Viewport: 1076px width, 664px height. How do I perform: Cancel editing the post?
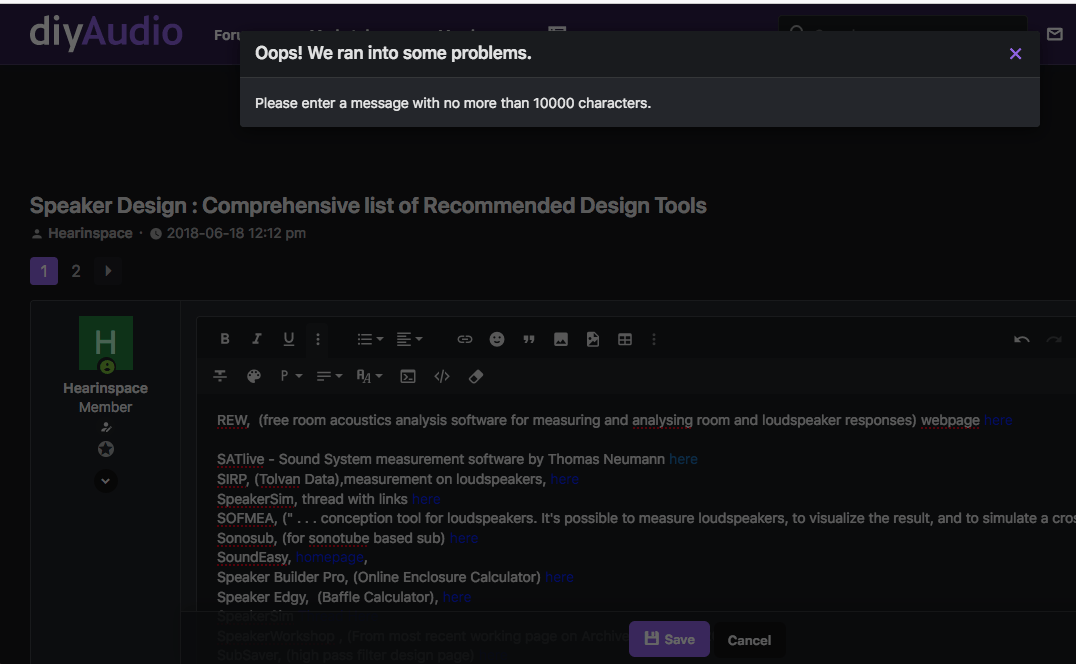tap(749, 640)
